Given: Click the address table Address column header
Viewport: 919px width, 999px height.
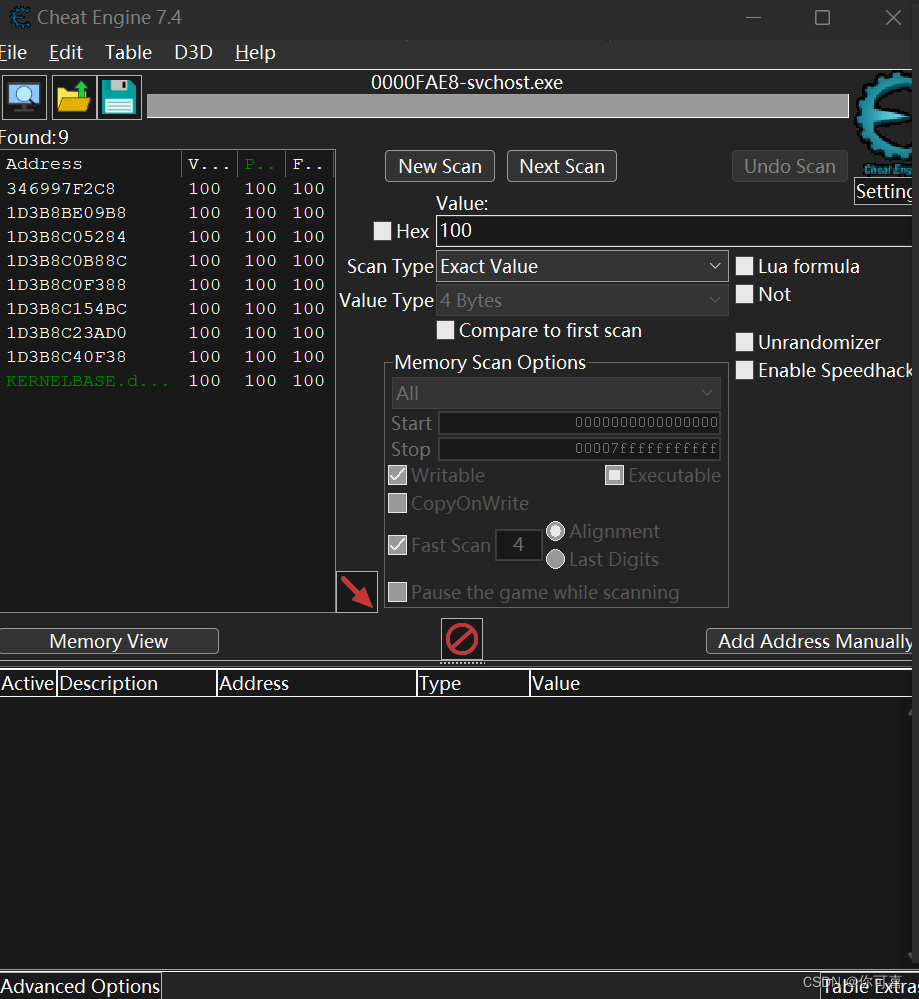Looking at the screenshot, I should 317,683.
